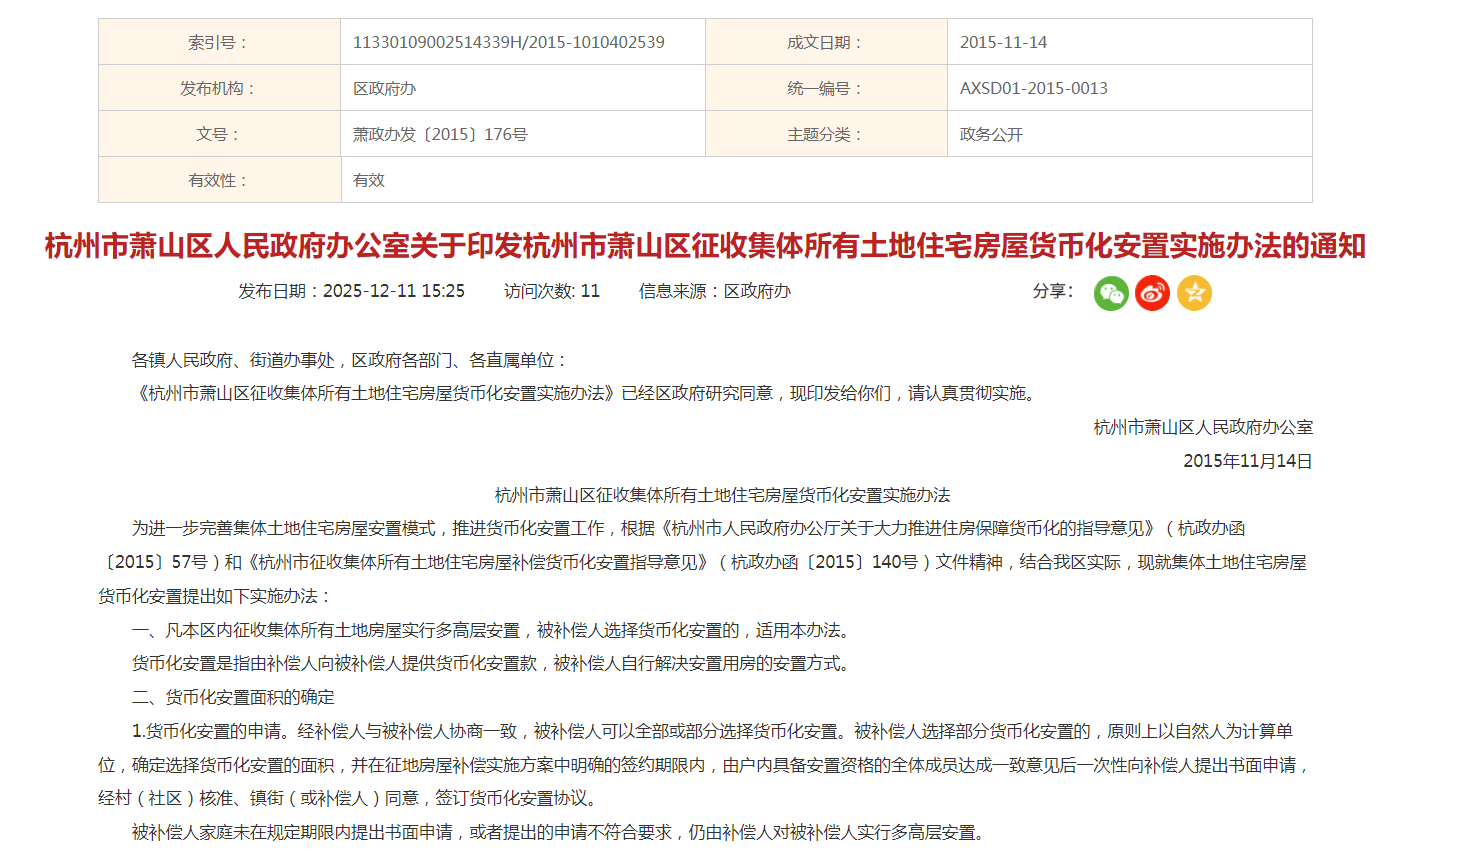This screenshot has width=1470, height=851.
Task: Click the 主题分类 value 政务公开
Action: 991,134
